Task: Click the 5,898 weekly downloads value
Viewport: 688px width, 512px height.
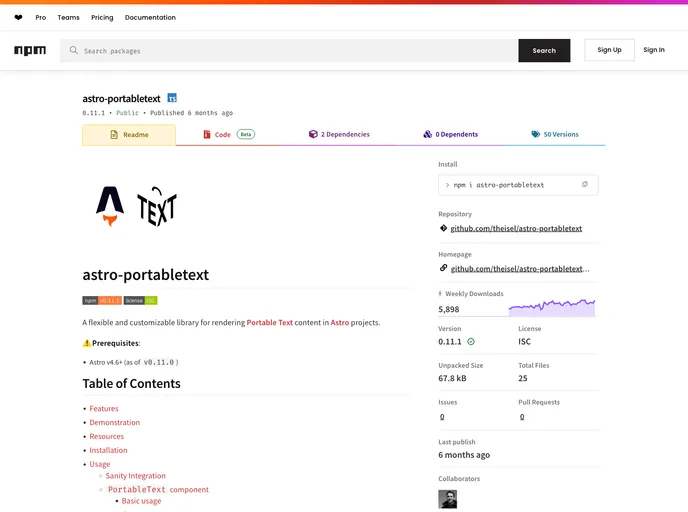Action: point(448,309)
